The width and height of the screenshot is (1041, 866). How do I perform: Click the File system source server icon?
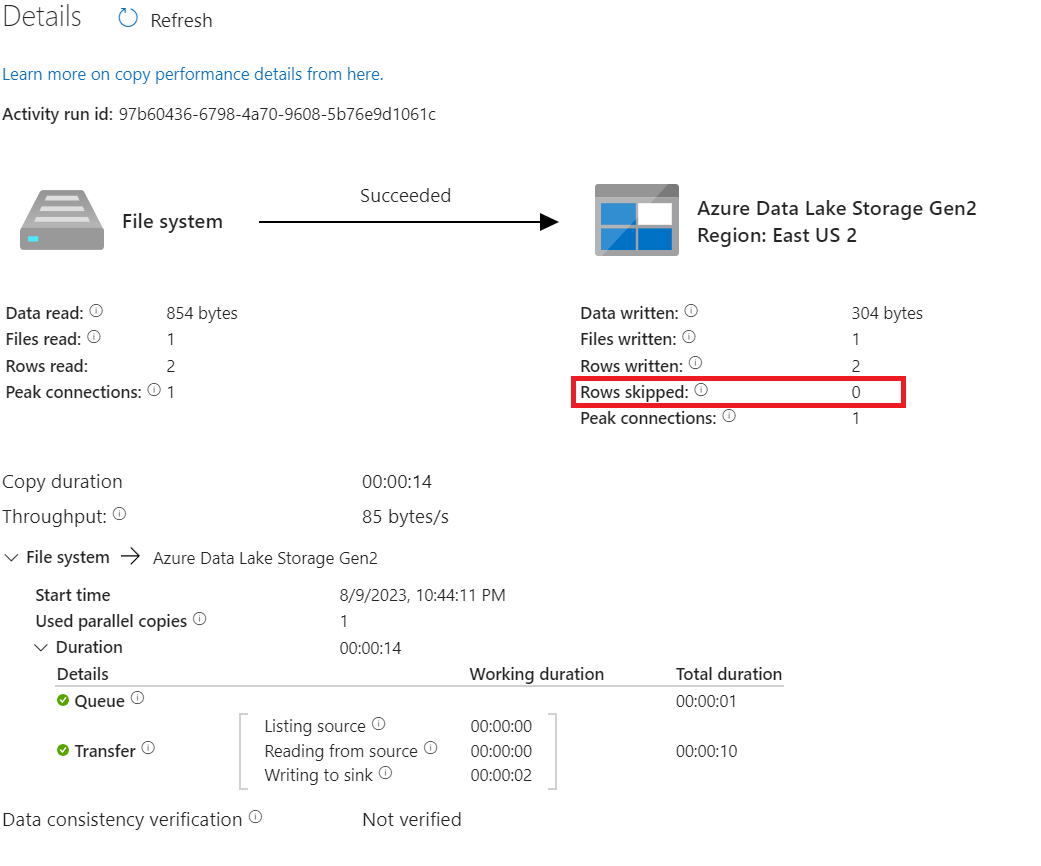pyautogui.click(x=62, y=220)
